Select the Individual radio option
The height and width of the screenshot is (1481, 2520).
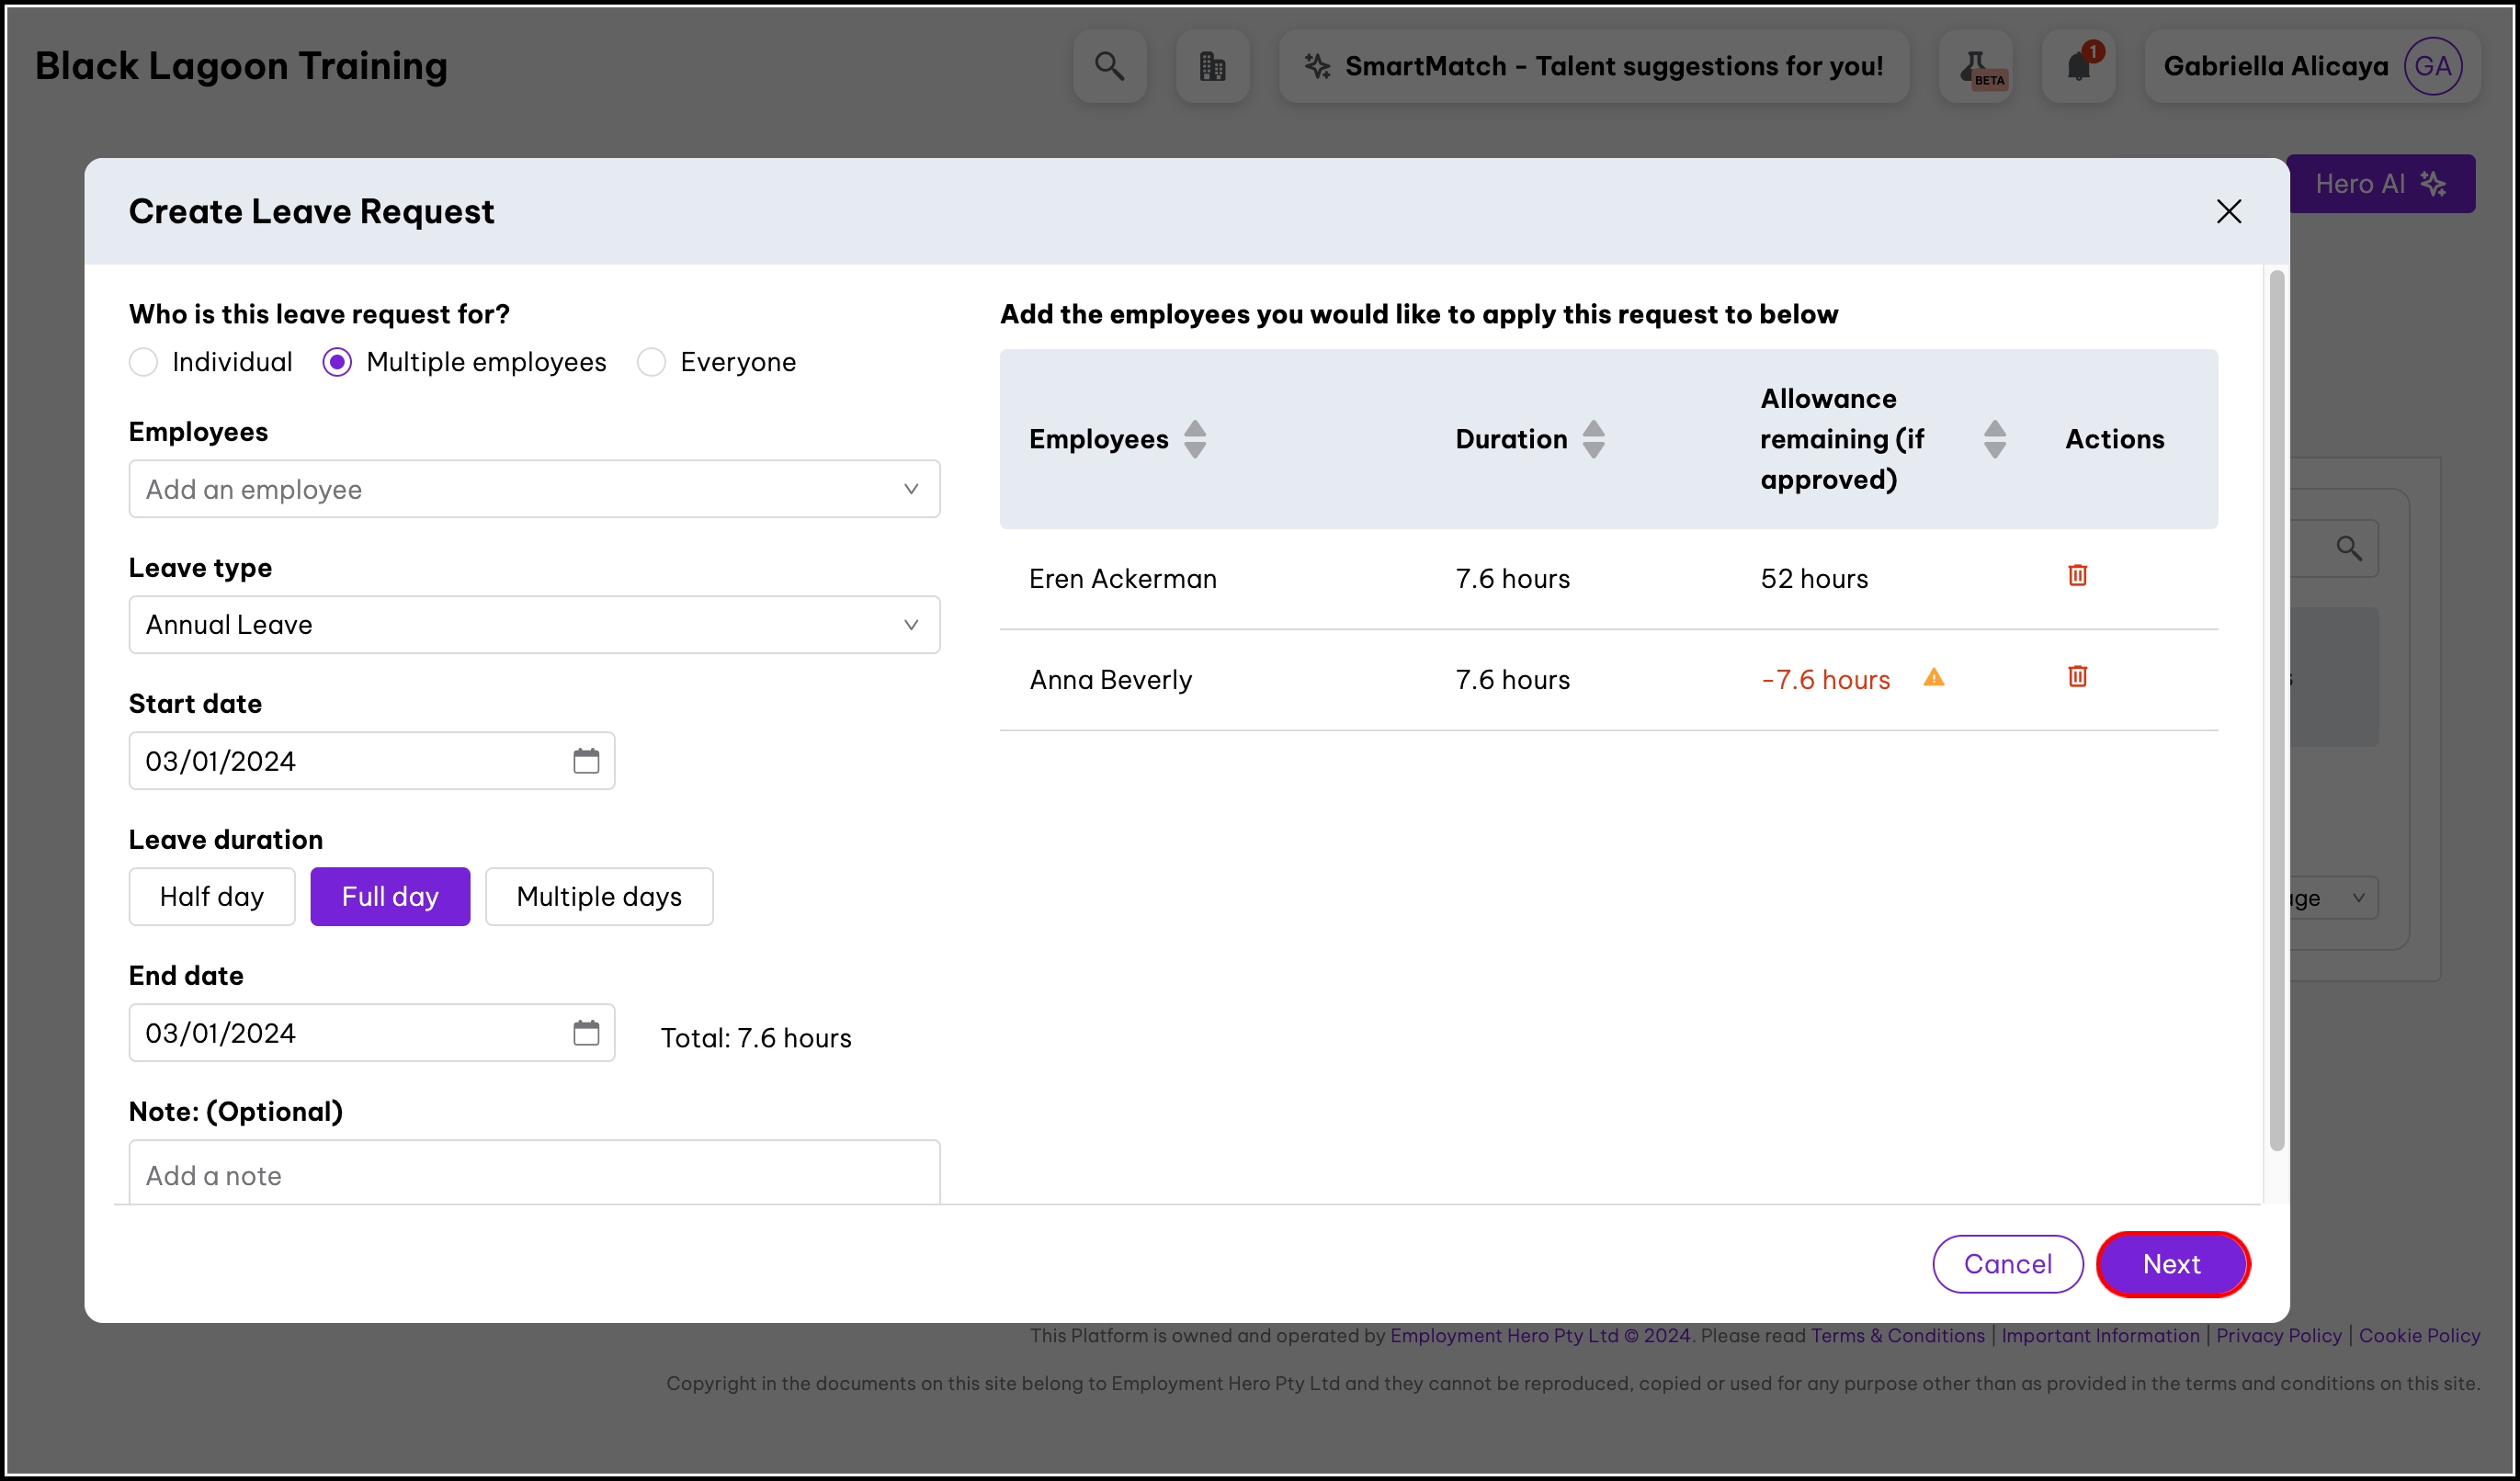(x=144, y=362)
